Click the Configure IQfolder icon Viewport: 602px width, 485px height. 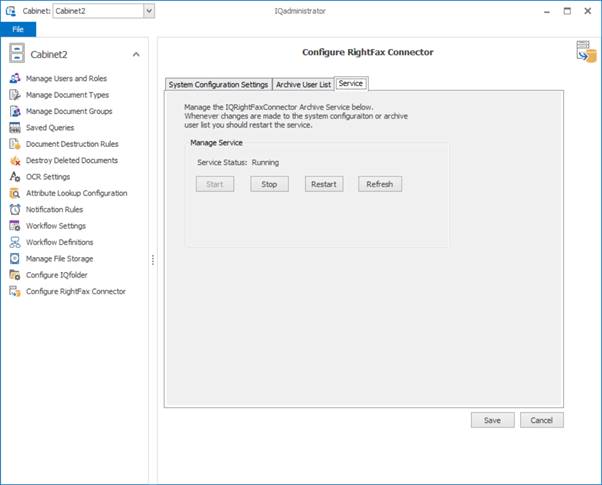coord(15,275)
